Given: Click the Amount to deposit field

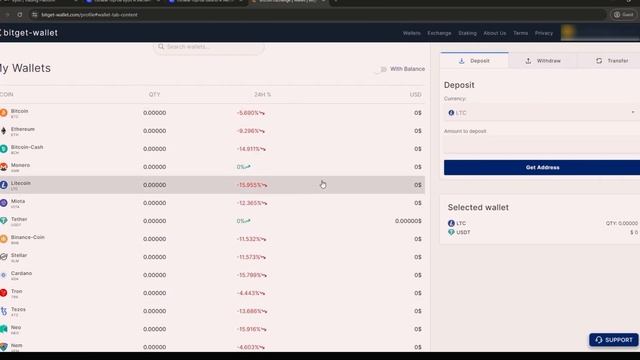Looking at the screenshot, I should click(542, 145).
